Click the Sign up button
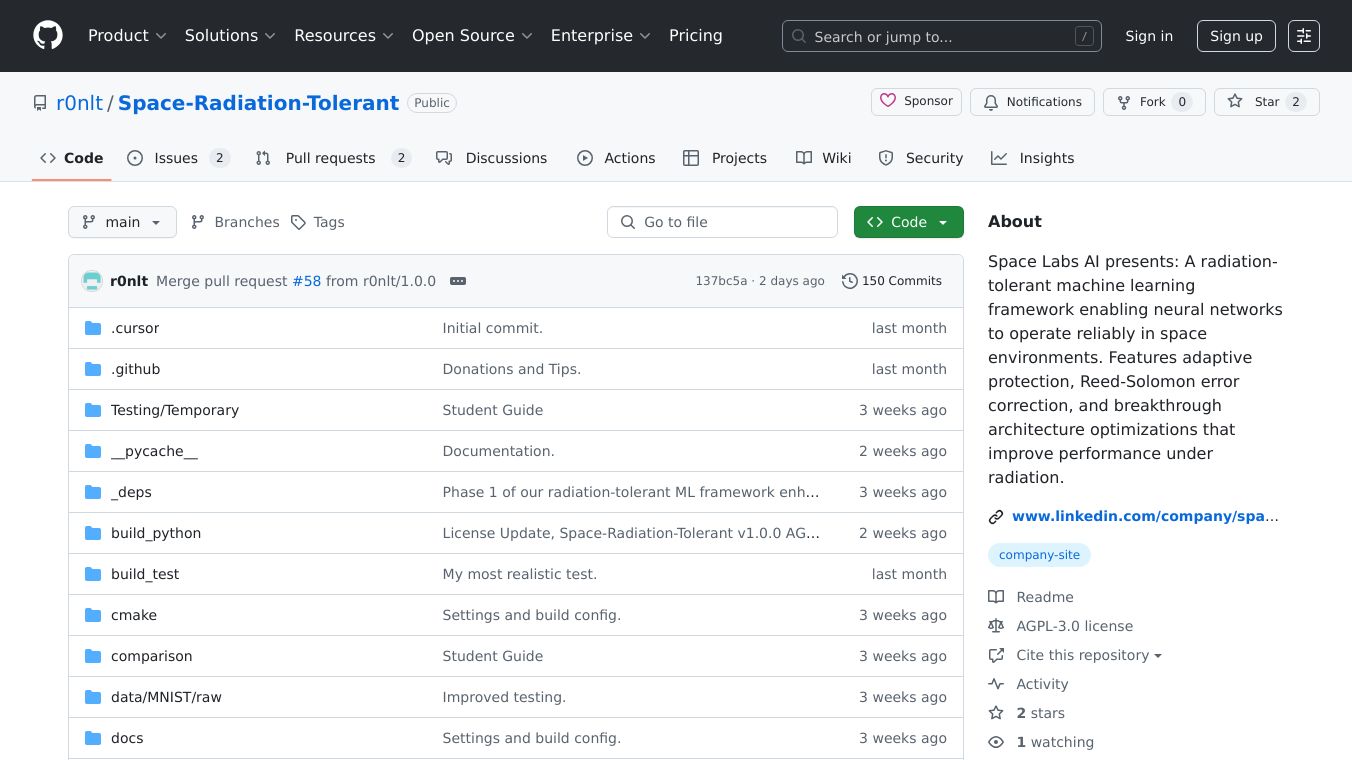Viewport: 1352px width, 760px height. (x=1235, y=36)
